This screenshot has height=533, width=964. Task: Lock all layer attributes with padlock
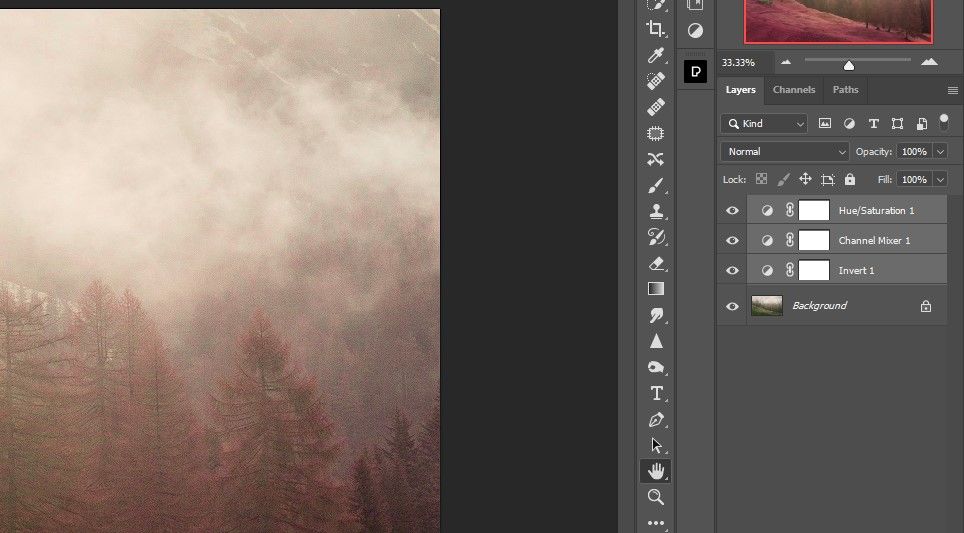click(850, 179)
